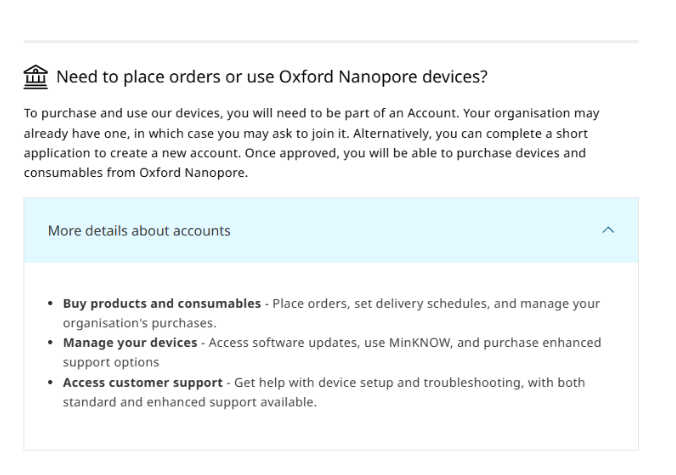The height and width of the screenshot is (475, 676).
Task: Click the bullet point before 'Manage your devices'
Action: [x=51, y=342]
